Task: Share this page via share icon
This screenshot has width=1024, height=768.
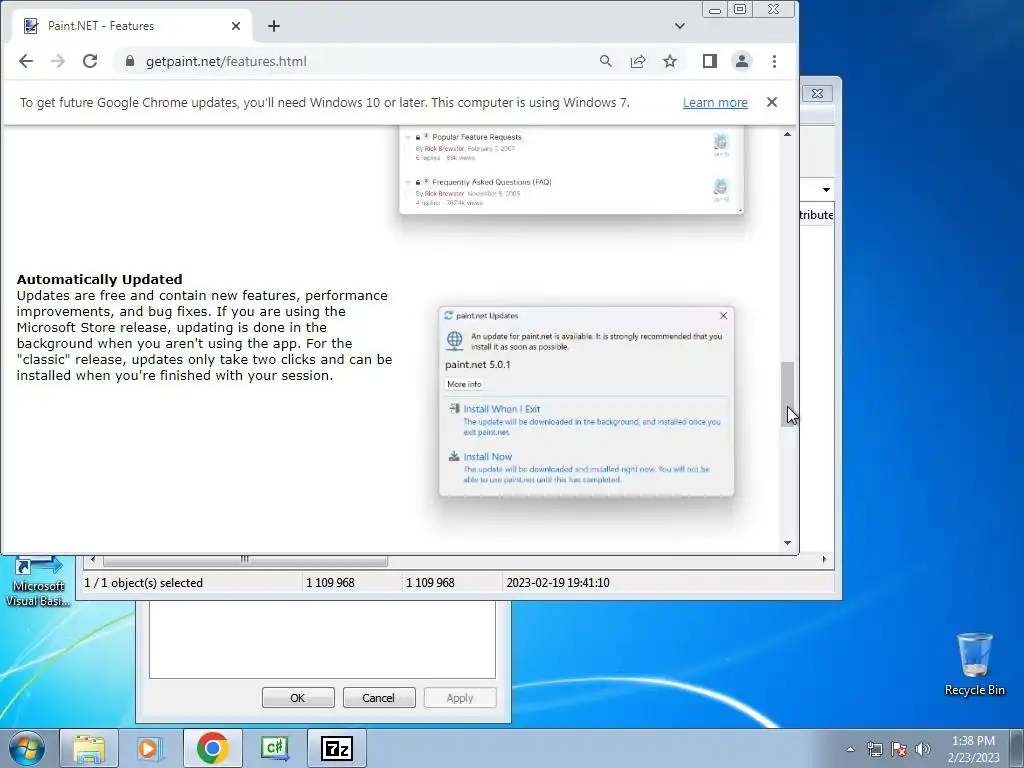Action: point(638,61)
